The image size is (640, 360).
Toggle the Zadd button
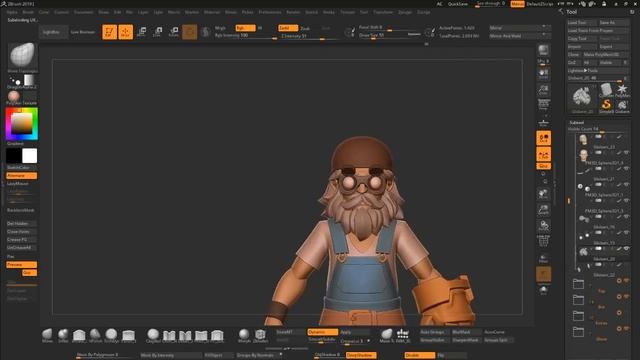(288, 28)
